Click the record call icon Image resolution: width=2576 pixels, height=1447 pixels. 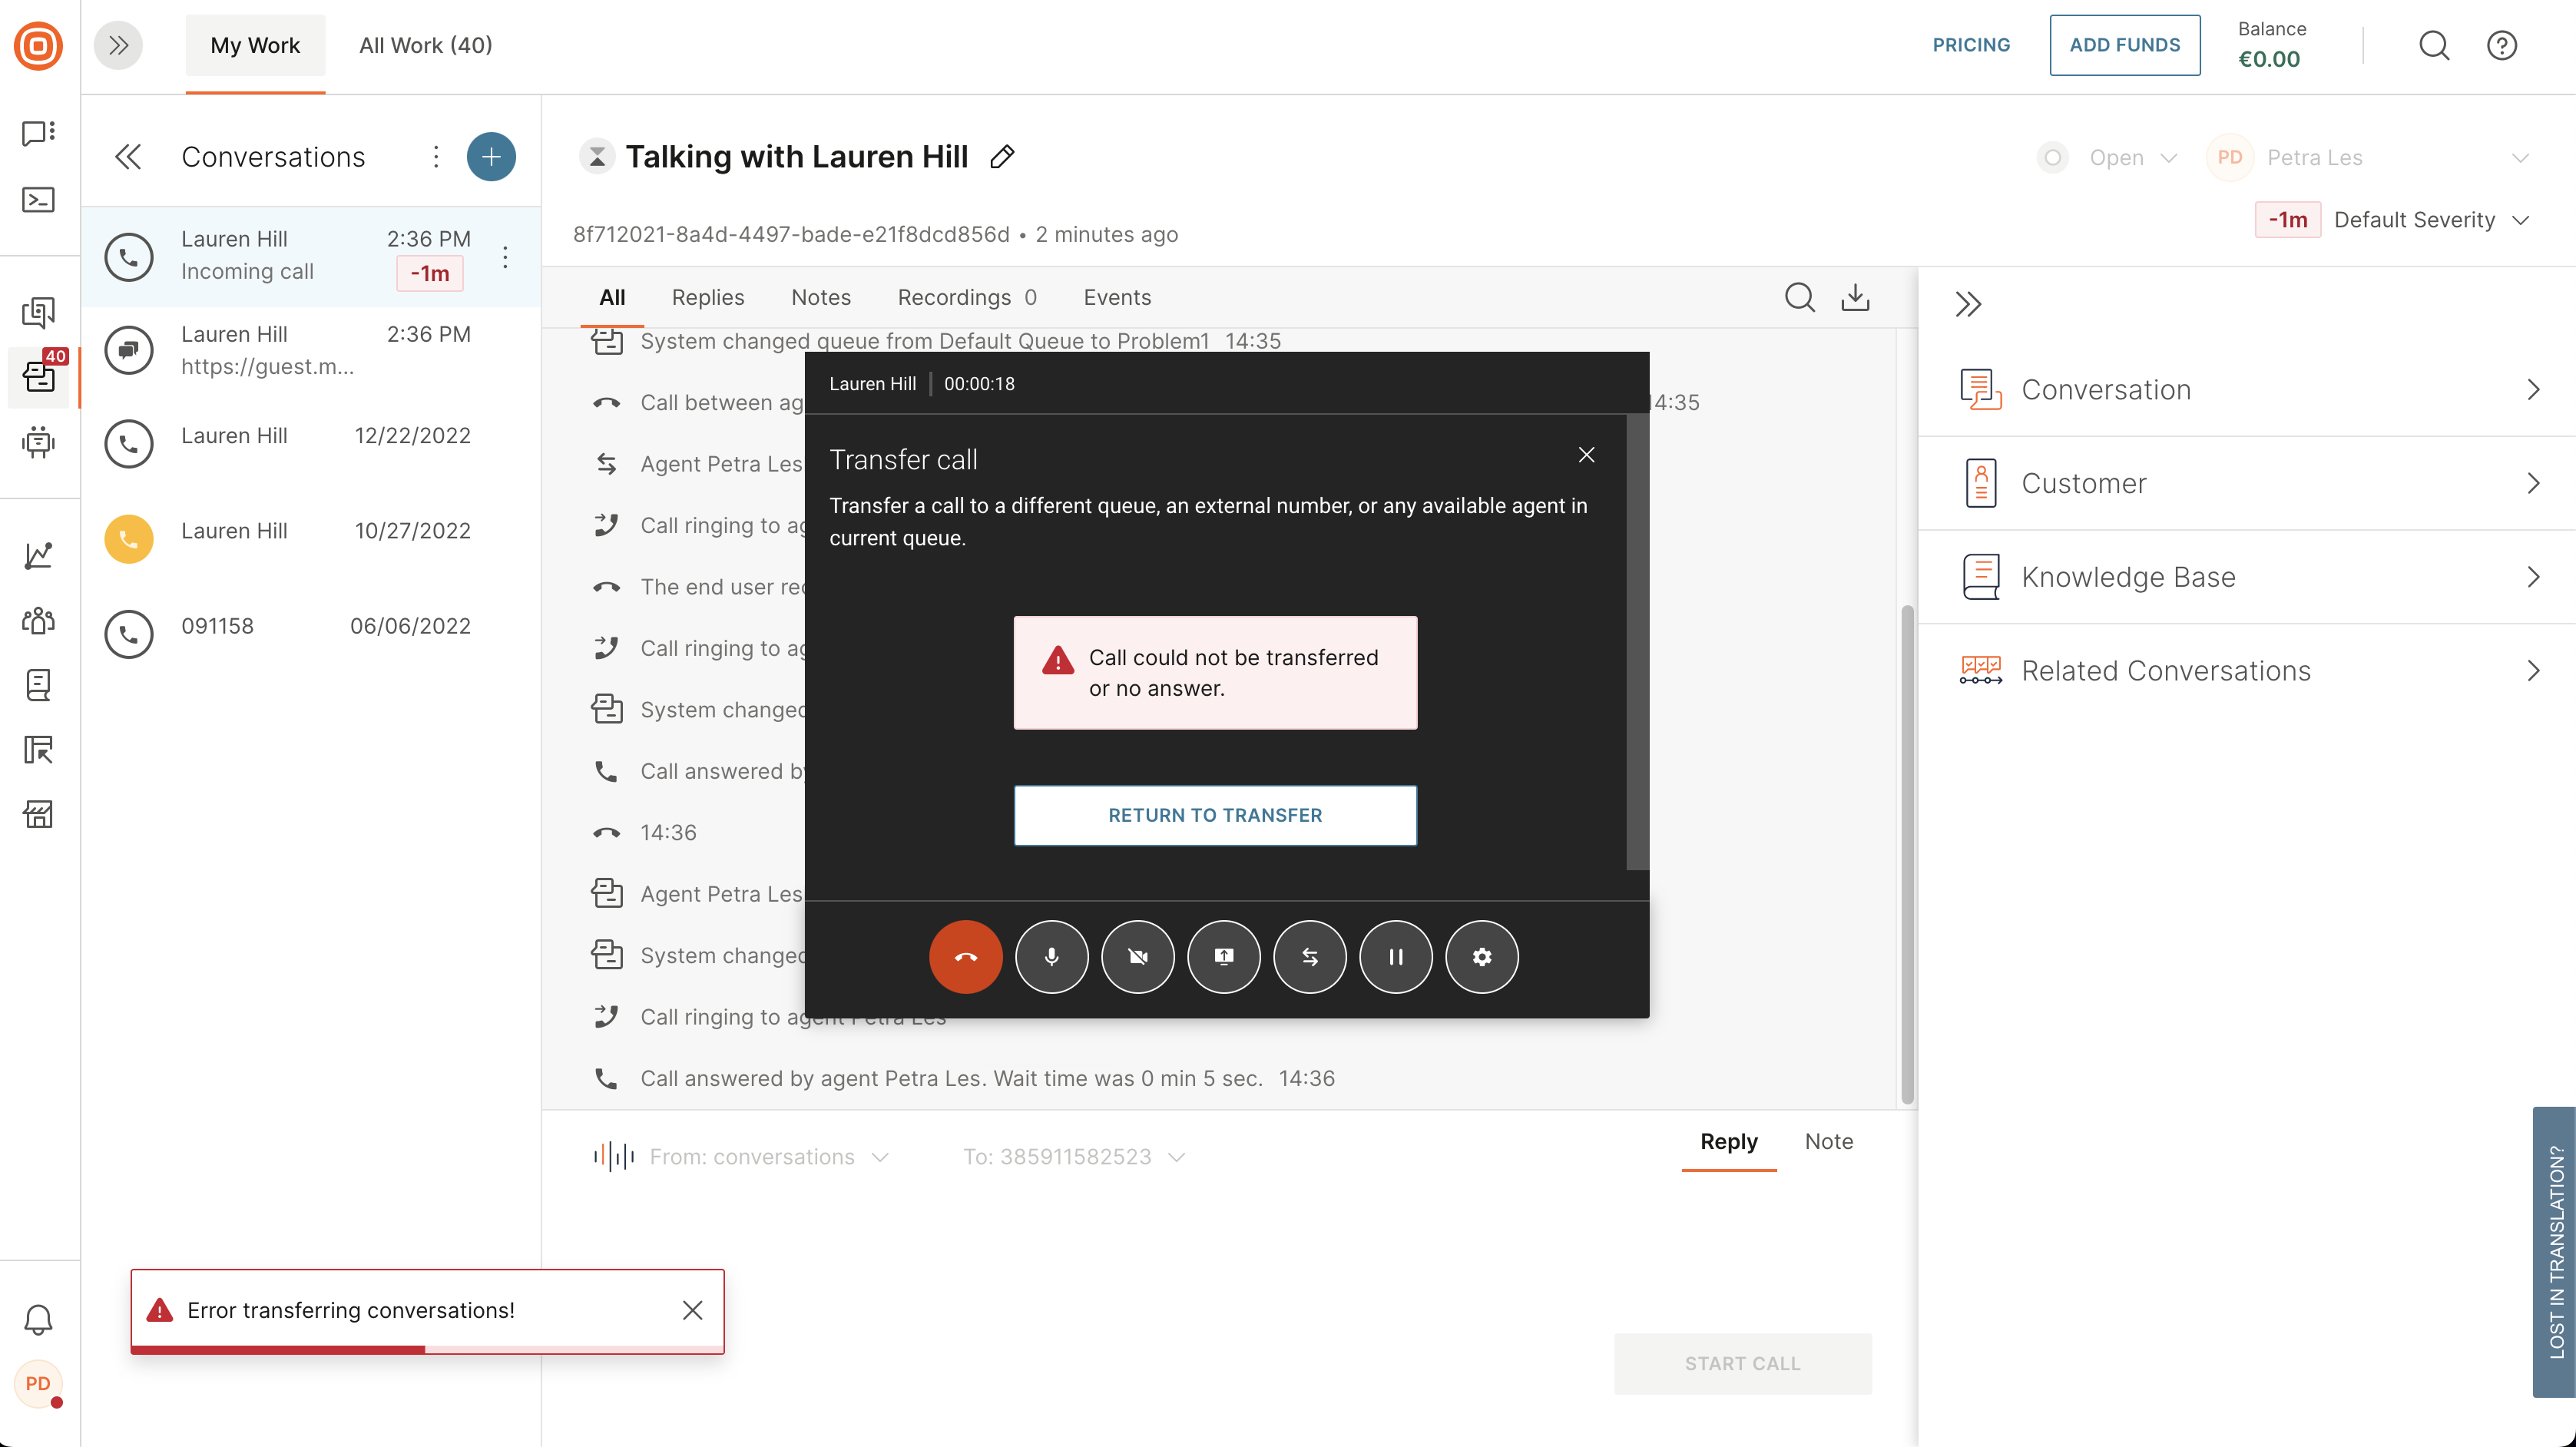(x=1224, y=957)
